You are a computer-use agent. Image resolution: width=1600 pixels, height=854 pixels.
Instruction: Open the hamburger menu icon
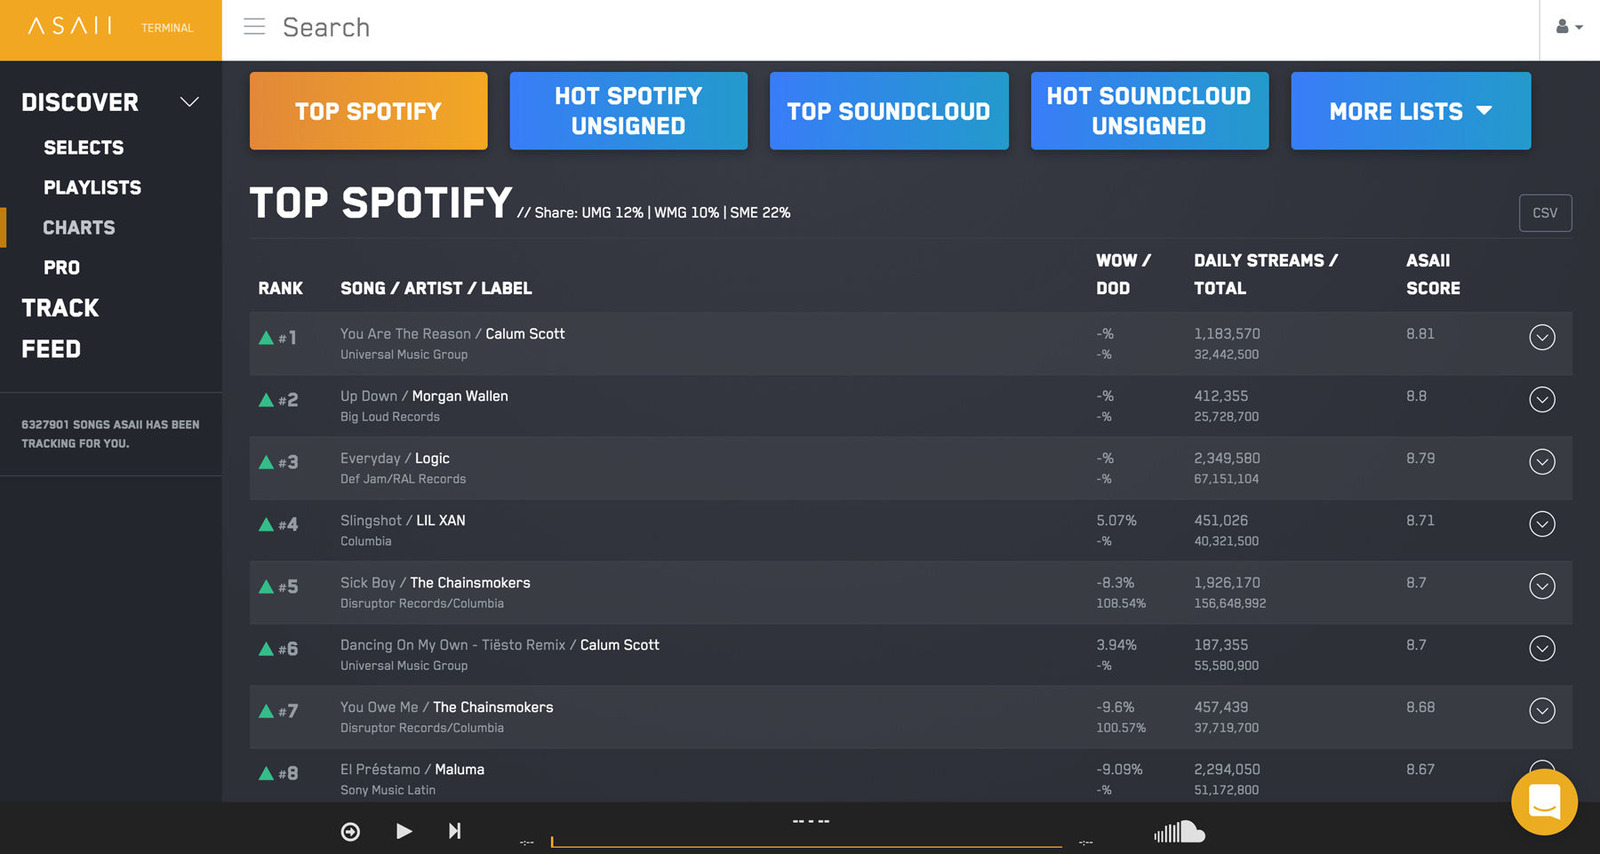point(255,27)
